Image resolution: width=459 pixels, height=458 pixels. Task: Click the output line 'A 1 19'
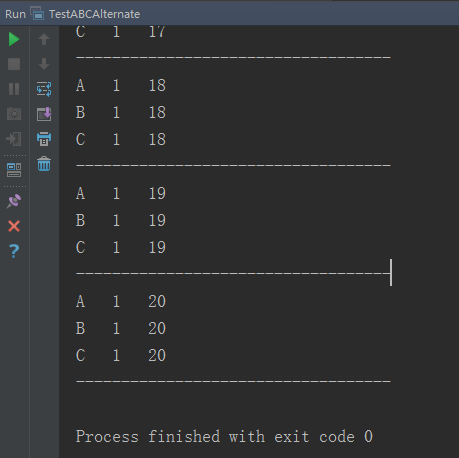(121, 194)
